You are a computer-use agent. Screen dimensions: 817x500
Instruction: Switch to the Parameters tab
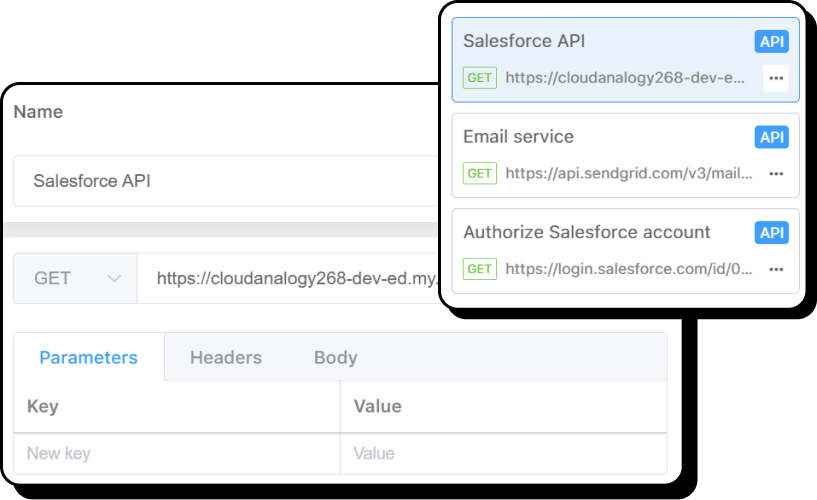(88, 357)
